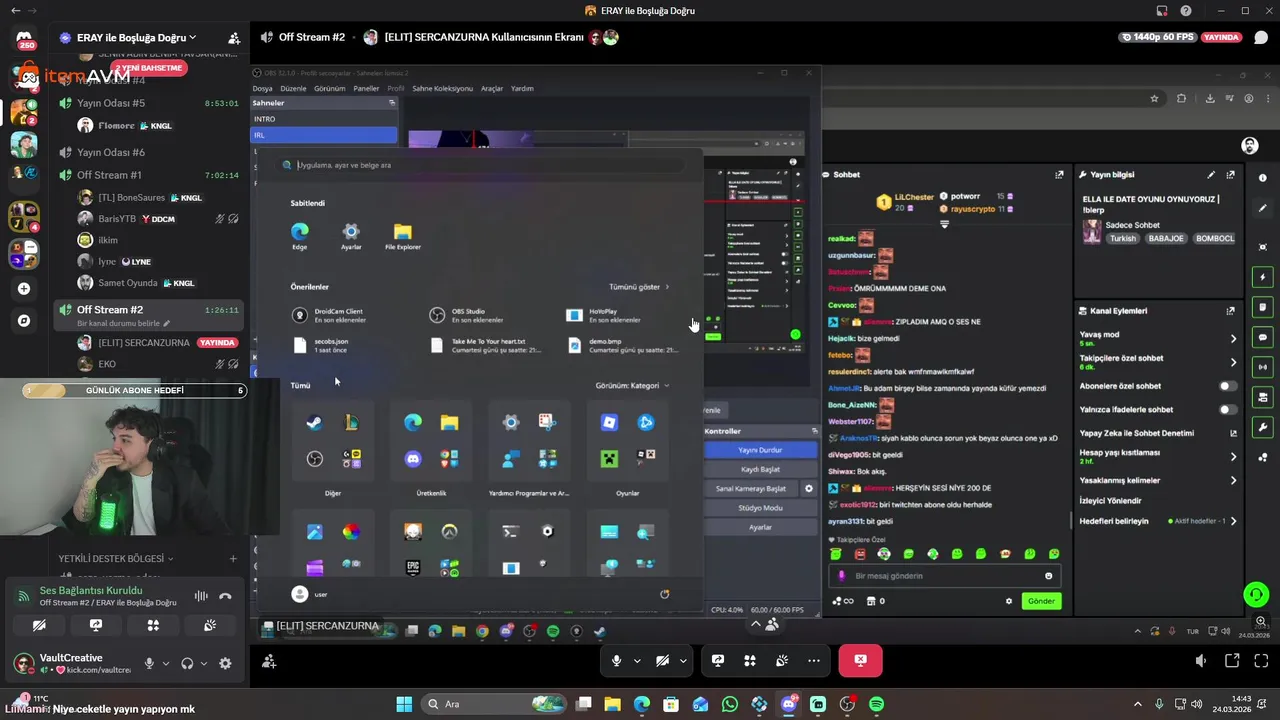Expand microphone input options arrow

tap(166, 663)
